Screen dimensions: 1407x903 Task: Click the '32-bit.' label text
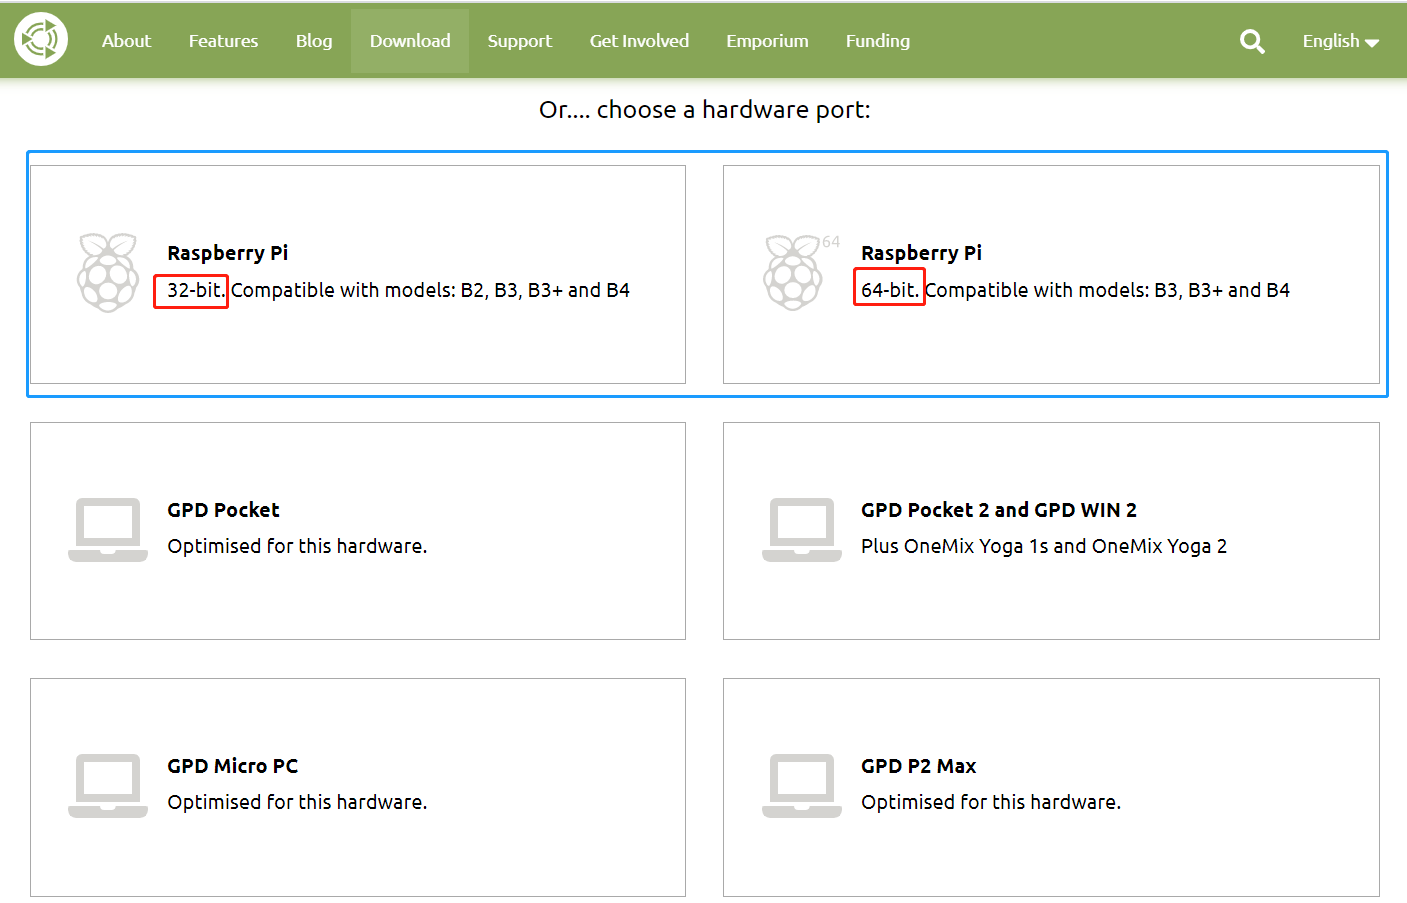pyautogui.click(x=195, y=290)
